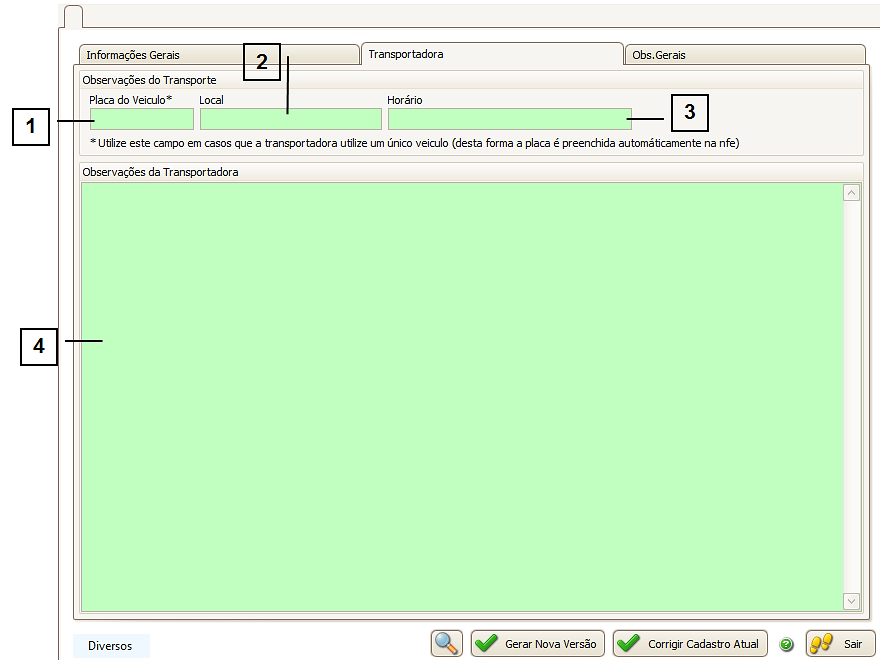Click the small green help icon
Image resolution: width=882 pixels, height=665 pixels.
pyautogui.click(x=786, y=645)
